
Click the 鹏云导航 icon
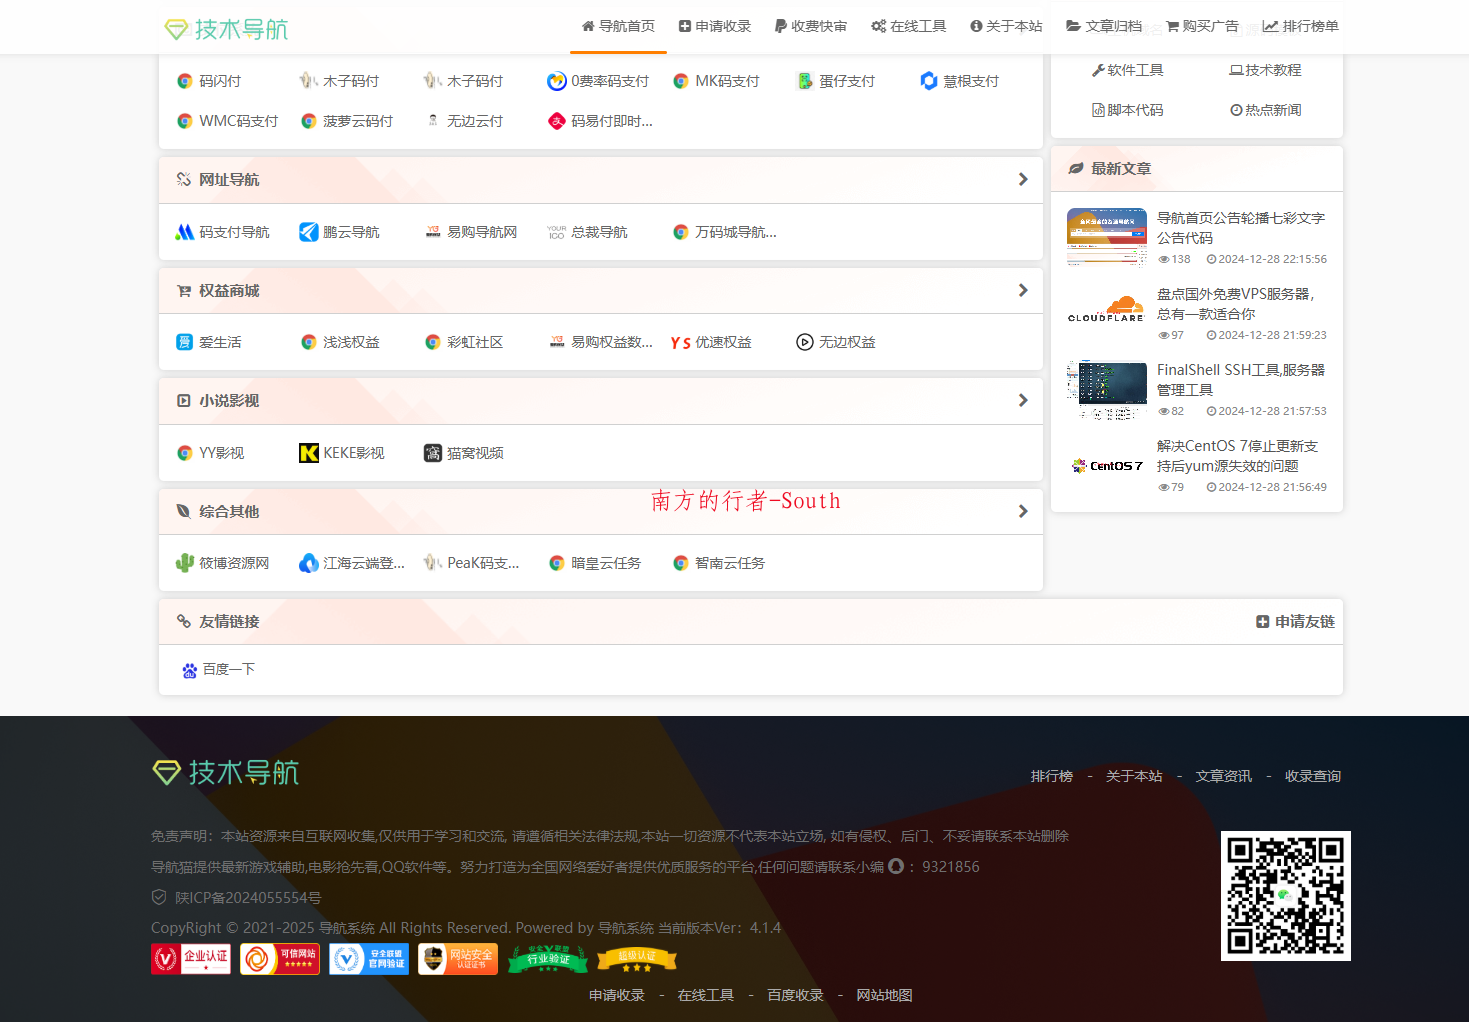click(x=309, y=232)
